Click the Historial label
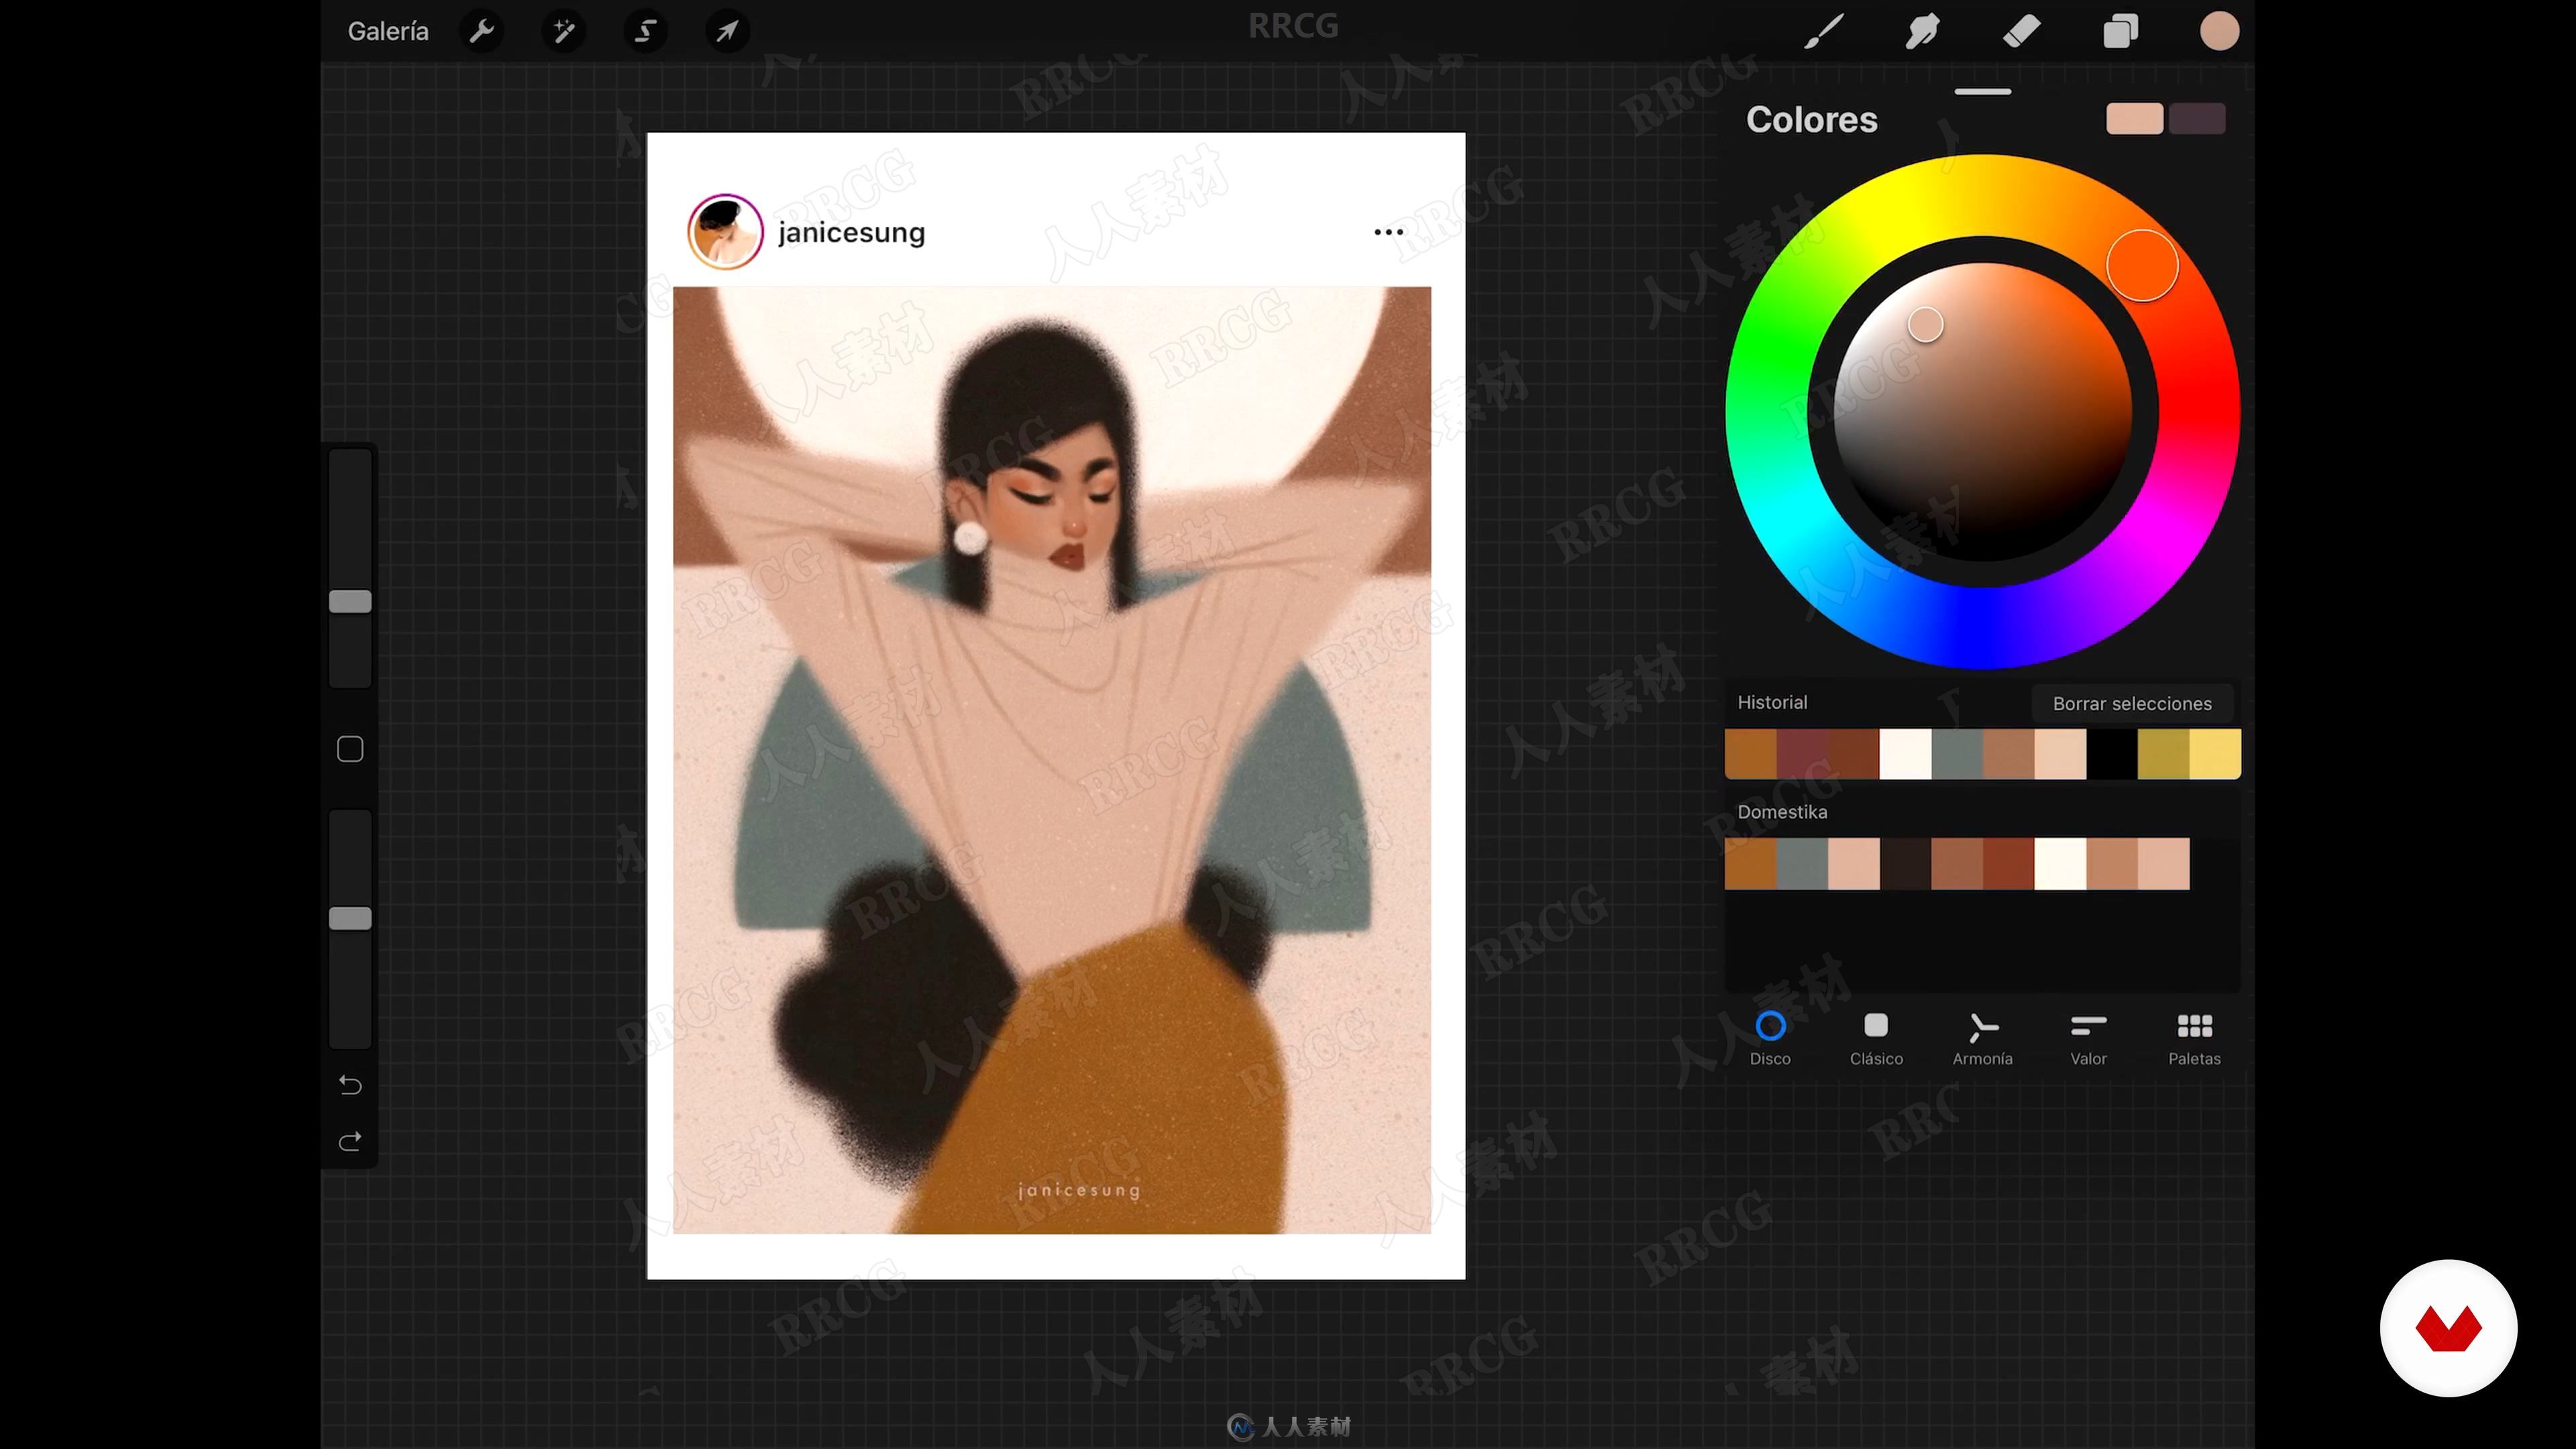2576x1449 pixels. pos(1772,702)
